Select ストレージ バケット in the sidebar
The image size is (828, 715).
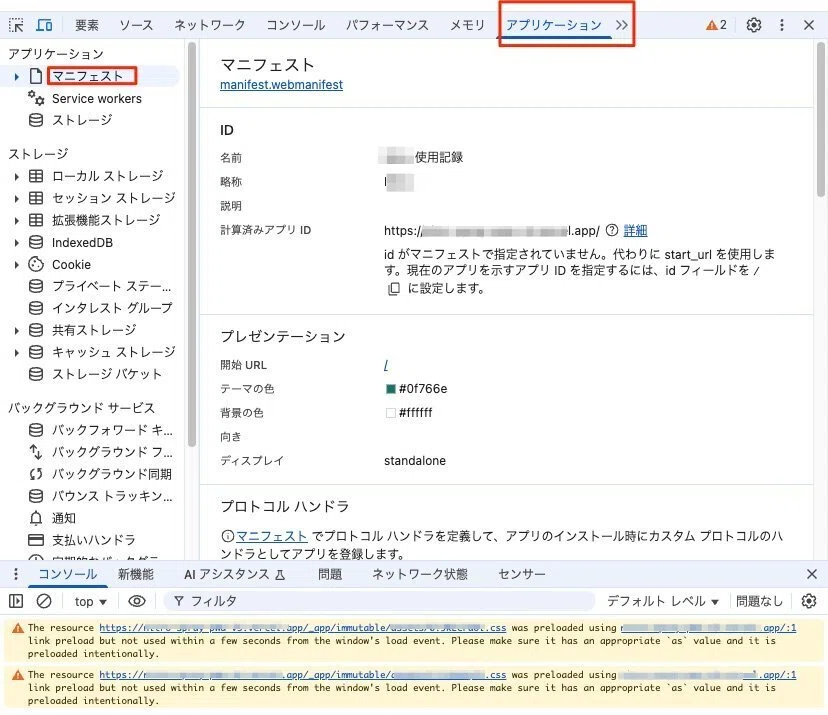click(107, 374)
